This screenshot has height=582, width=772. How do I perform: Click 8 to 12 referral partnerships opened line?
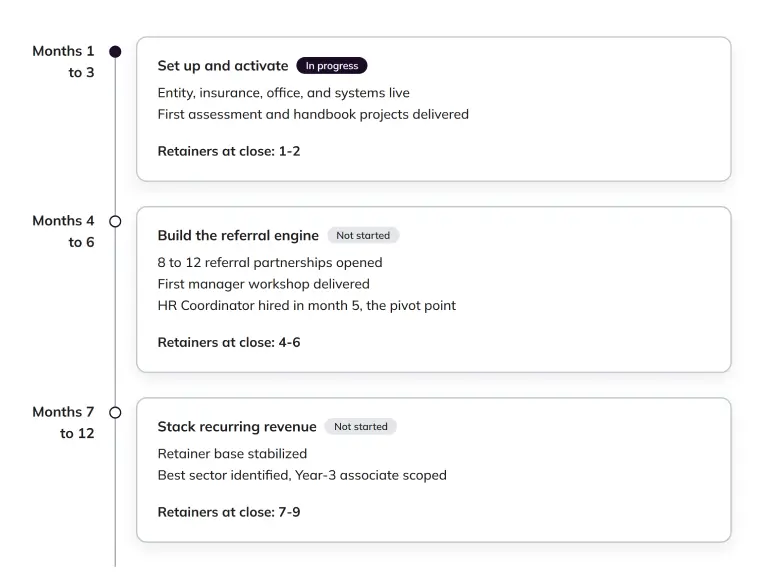pyautogui.click(x=270, y=262)
